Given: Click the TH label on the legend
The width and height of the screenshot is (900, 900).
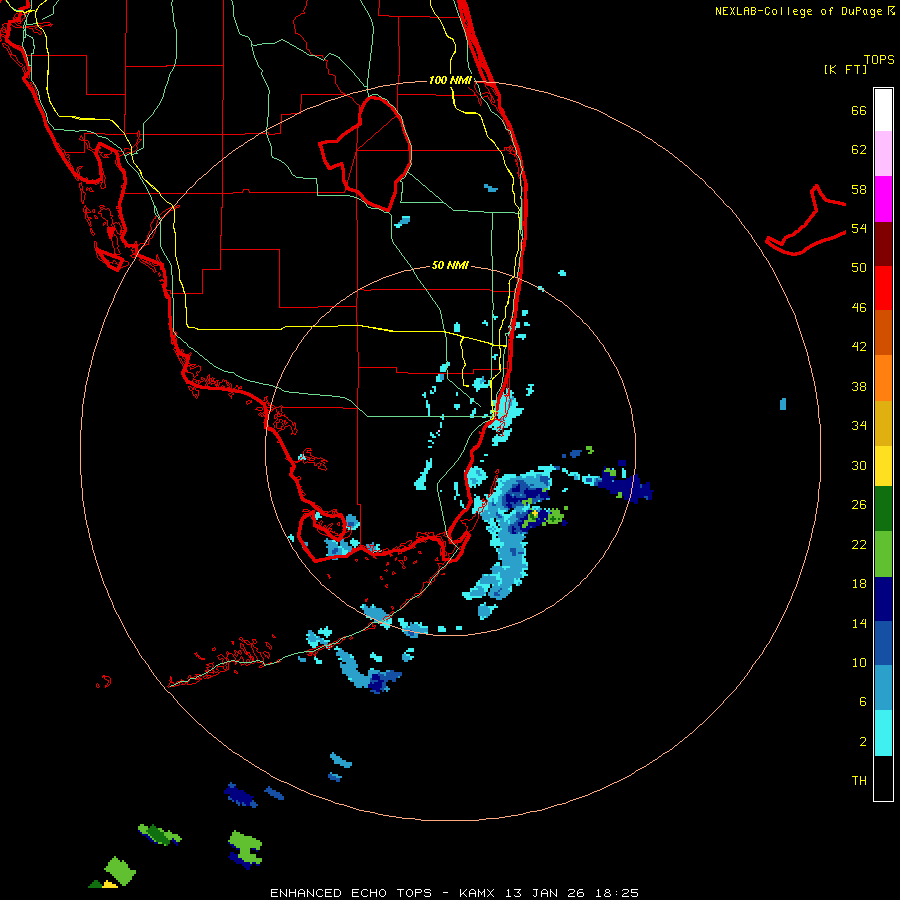Looking at the screenshot, I should tap(859, 781).
